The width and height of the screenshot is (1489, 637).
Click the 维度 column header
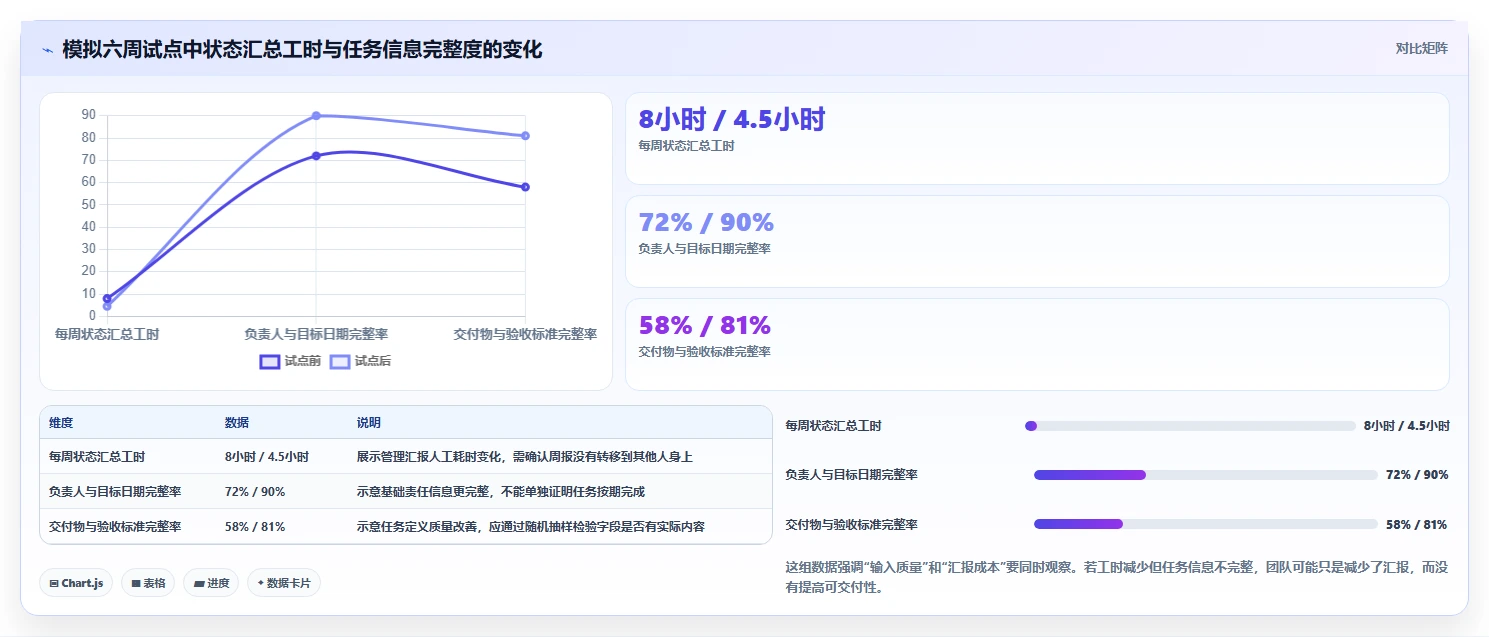coord(61,423)
